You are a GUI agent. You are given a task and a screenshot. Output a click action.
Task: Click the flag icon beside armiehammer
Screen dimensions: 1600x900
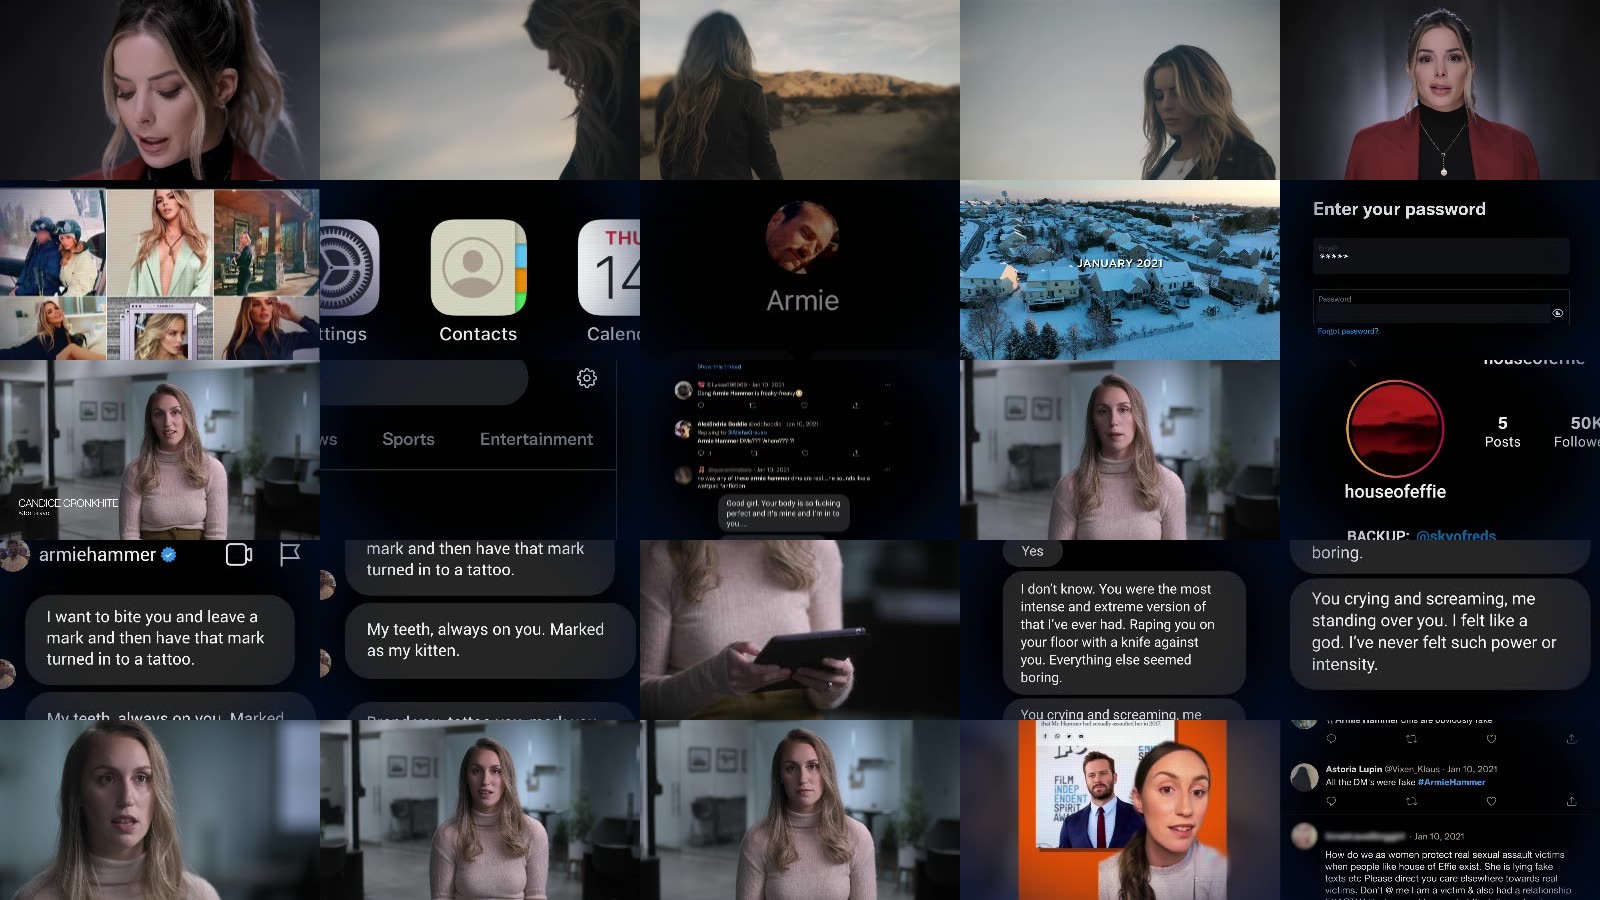click(x=290, y=554)
